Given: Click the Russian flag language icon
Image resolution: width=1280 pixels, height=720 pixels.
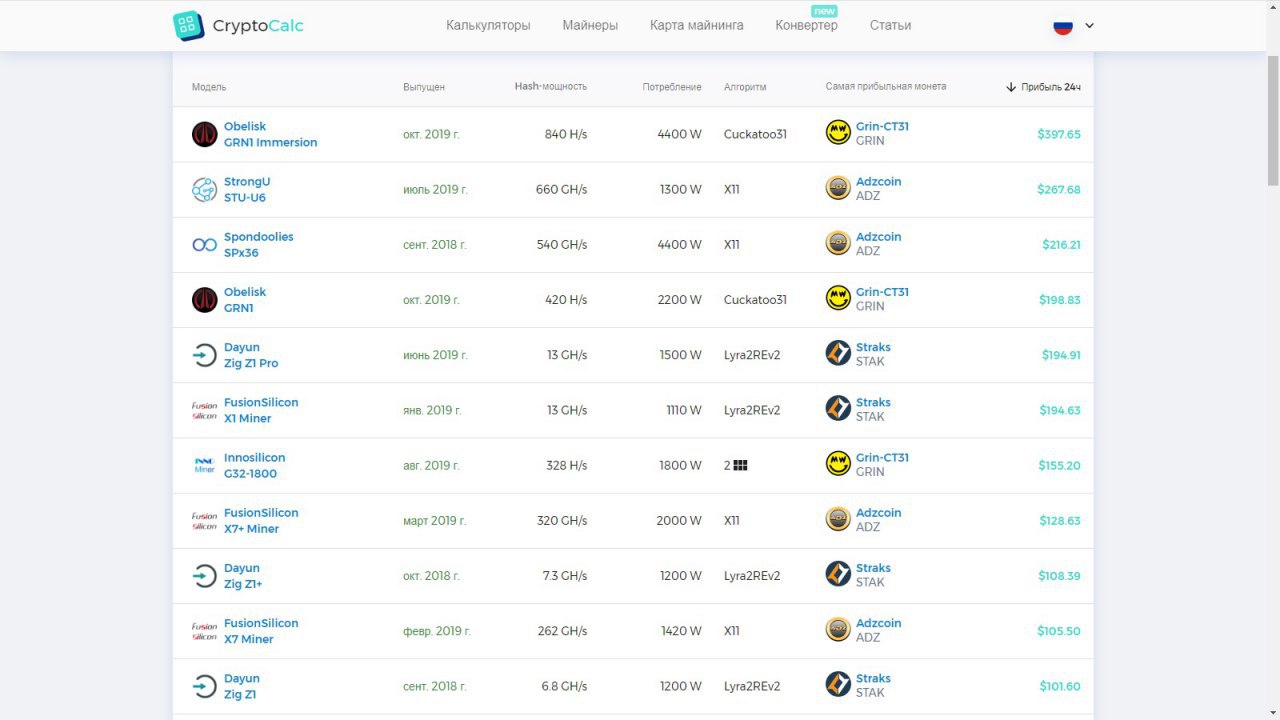Looking at the screenshot, I should tap(1063, 26).
